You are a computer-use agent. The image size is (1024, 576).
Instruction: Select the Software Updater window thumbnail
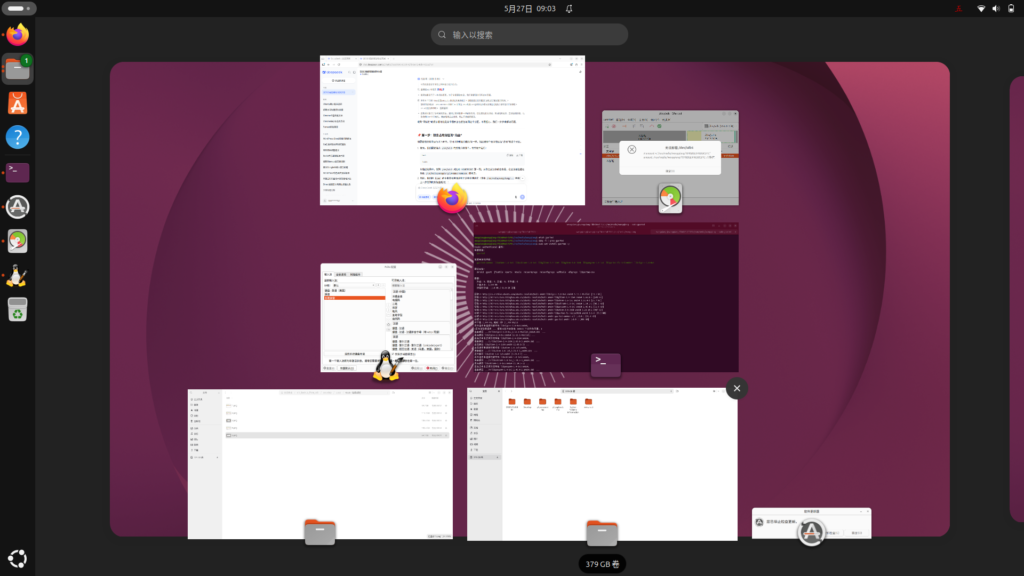click(811, 523)
